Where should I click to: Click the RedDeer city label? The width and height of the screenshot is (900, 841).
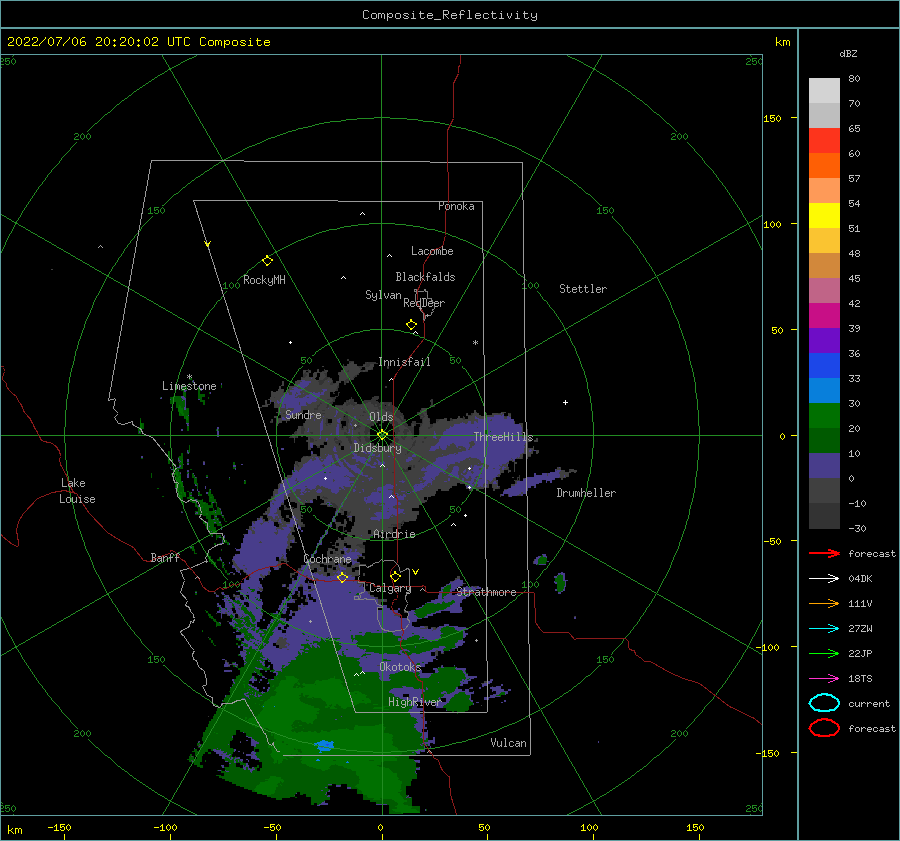[x=424, y=303]
